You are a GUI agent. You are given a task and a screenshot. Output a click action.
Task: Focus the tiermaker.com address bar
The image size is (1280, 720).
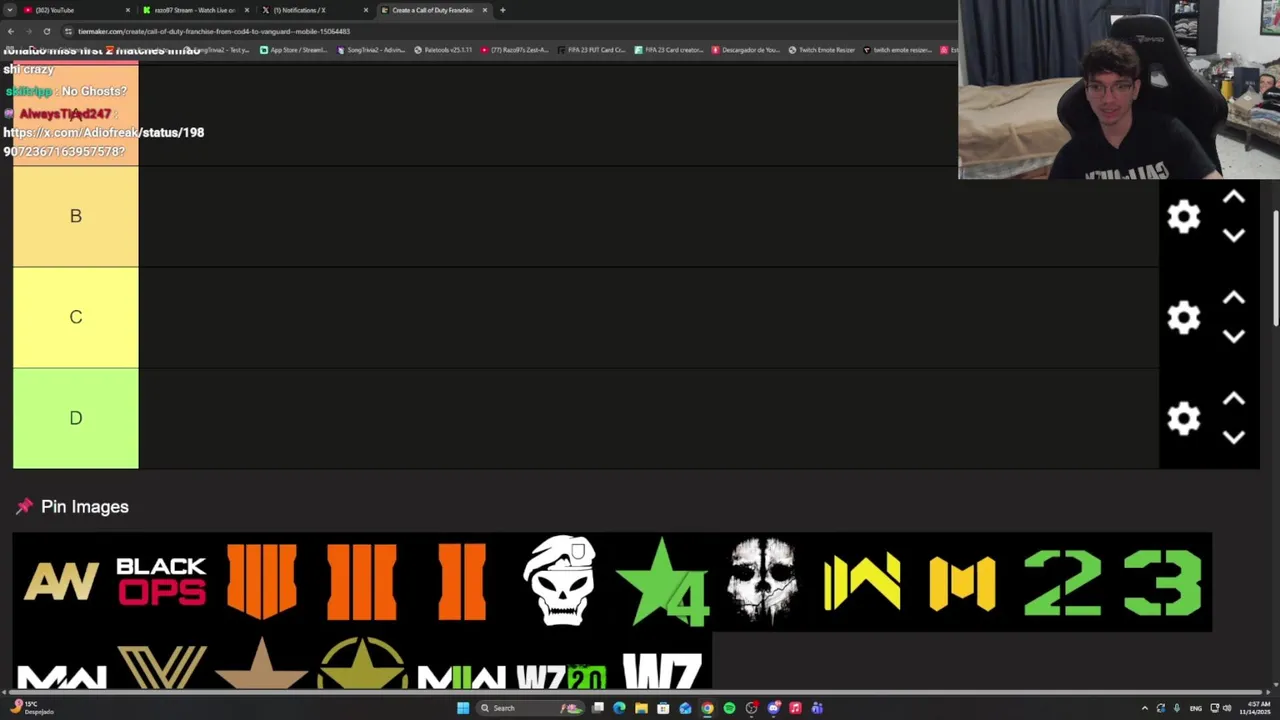[500, 31]
